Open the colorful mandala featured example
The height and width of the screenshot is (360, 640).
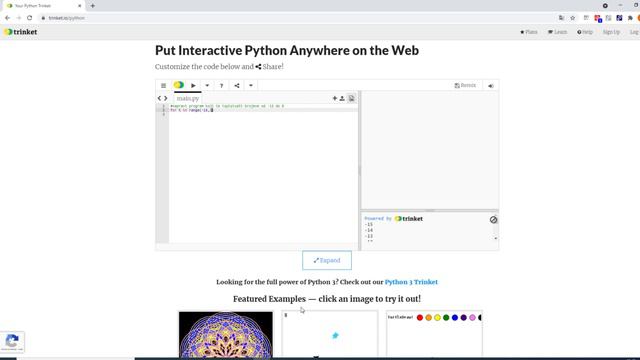[x=226, y=335]
